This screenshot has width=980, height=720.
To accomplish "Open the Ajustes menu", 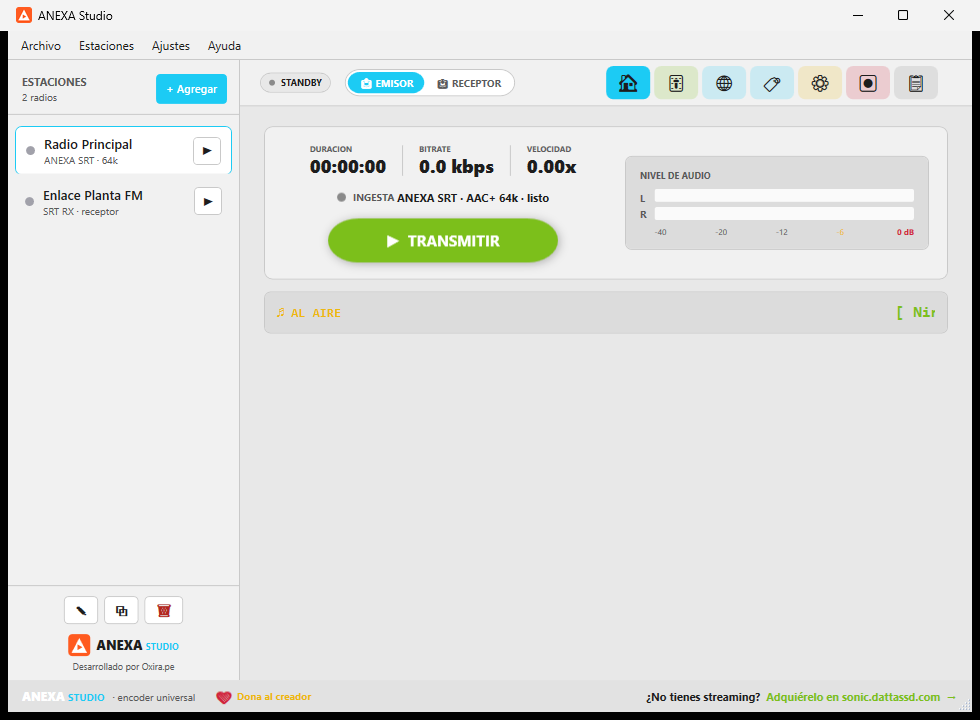I will point(171,46).
